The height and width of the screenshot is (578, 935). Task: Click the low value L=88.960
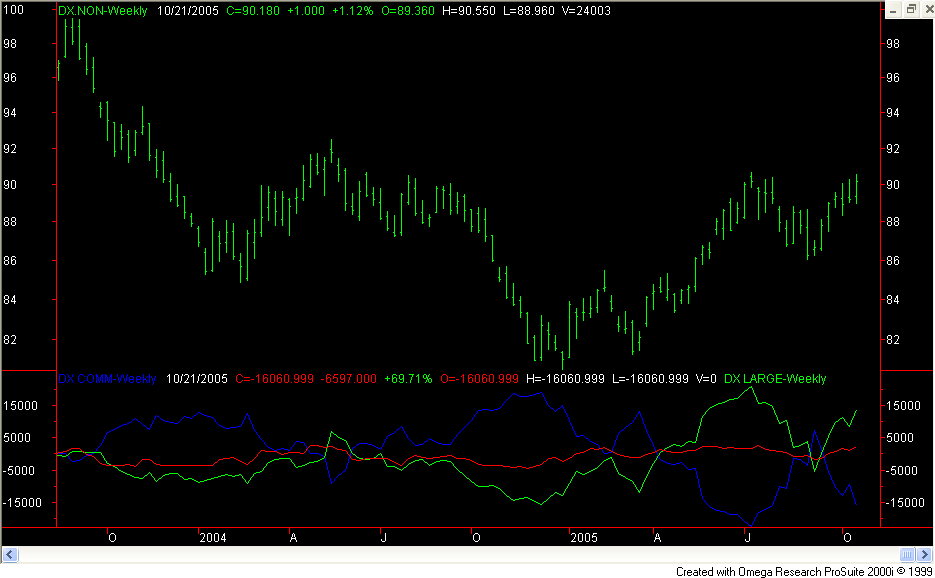(529, 11)
